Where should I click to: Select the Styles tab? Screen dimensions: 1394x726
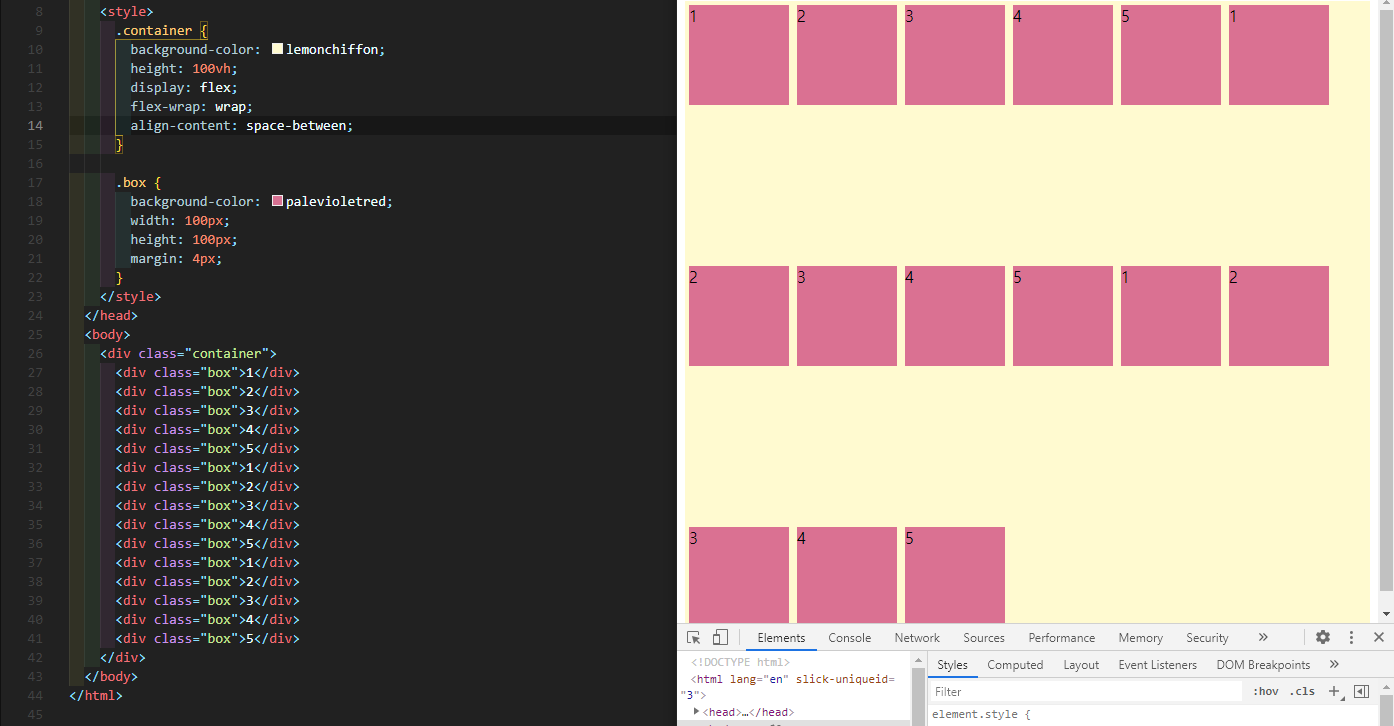[952, 664]
